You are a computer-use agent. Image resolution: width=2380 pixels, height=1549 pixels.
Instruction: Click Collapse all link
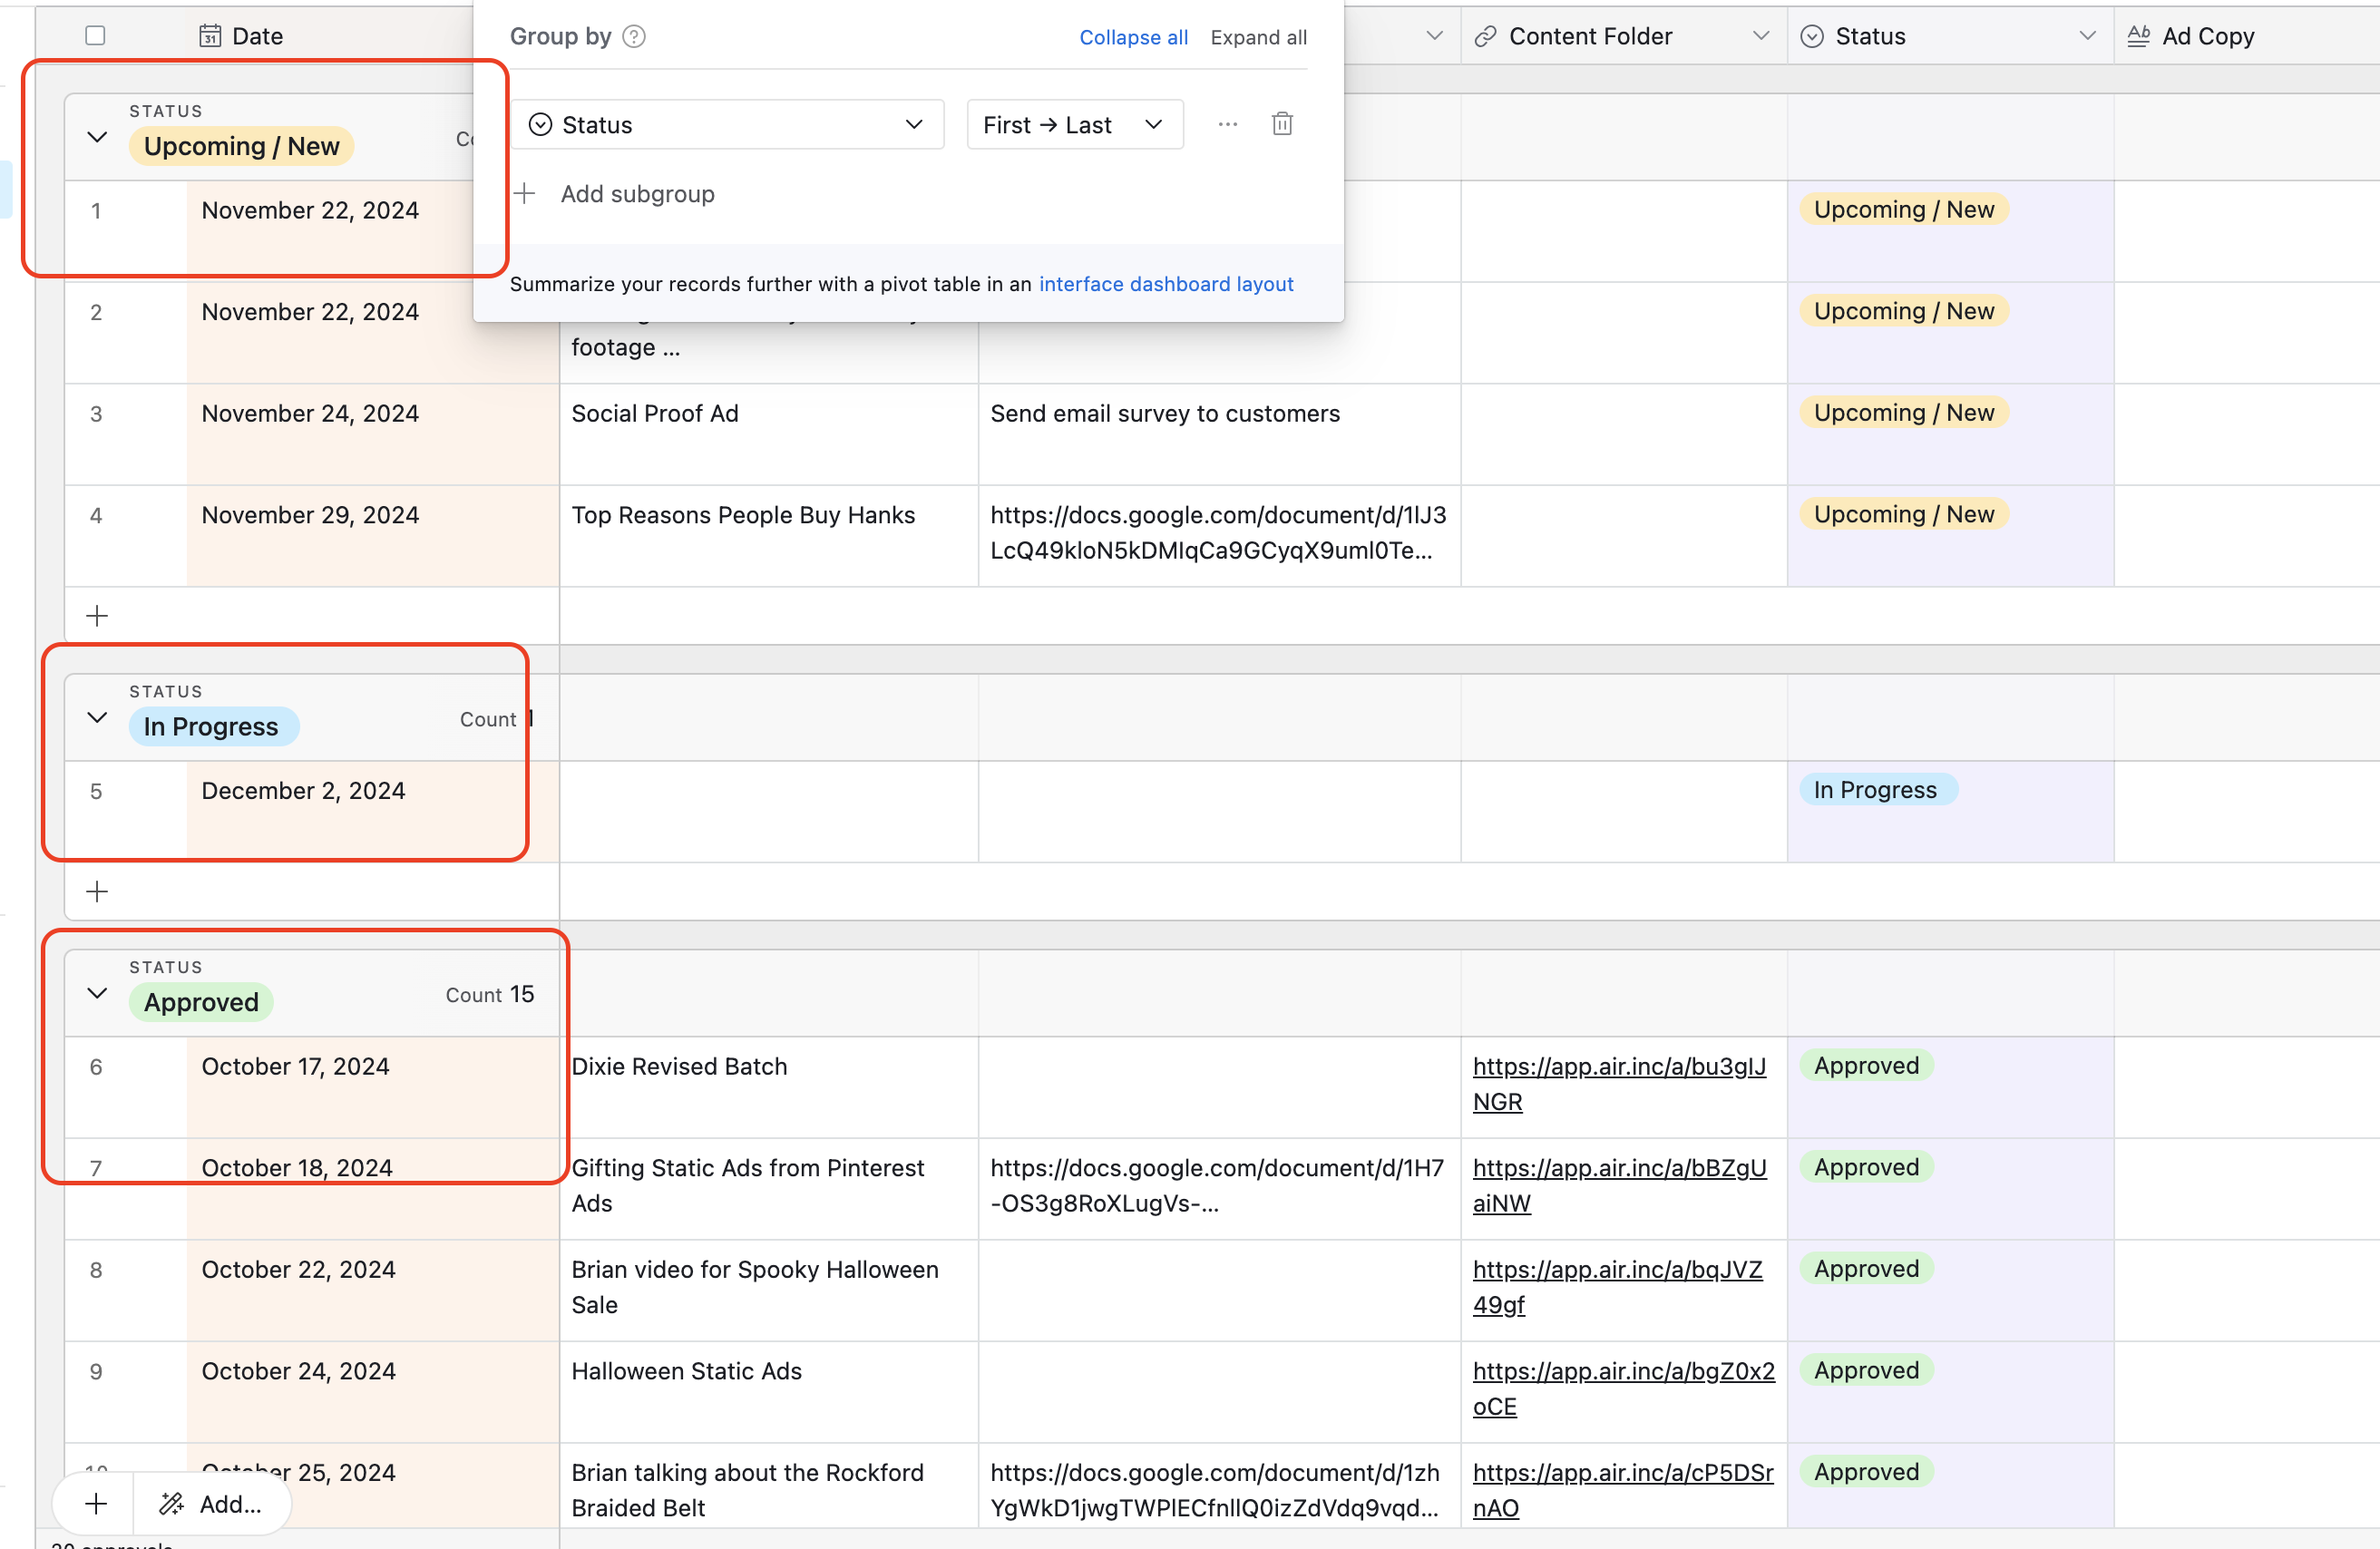[x=1133, y=37]
